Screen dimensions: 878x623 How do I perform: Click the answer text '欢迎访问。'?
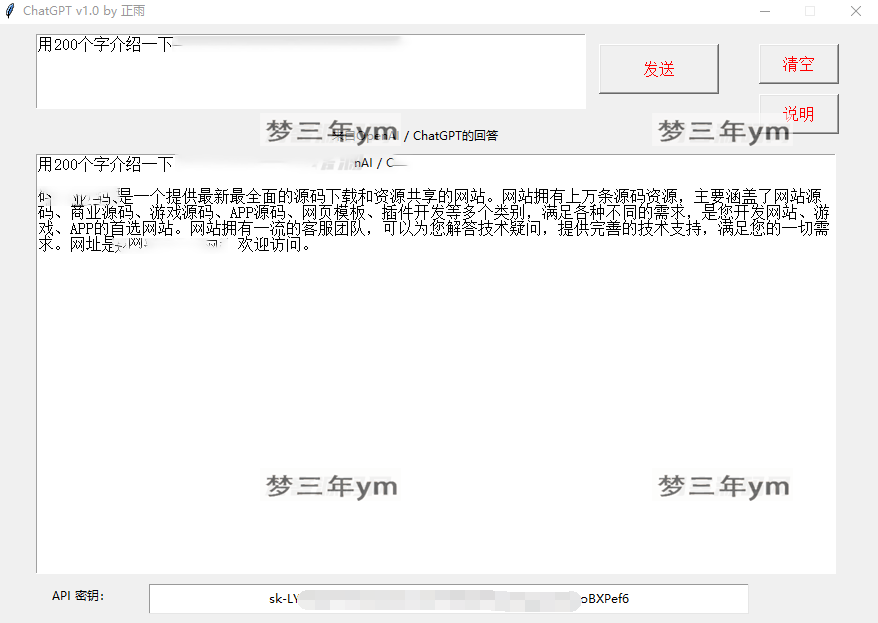tap(274, 245)
